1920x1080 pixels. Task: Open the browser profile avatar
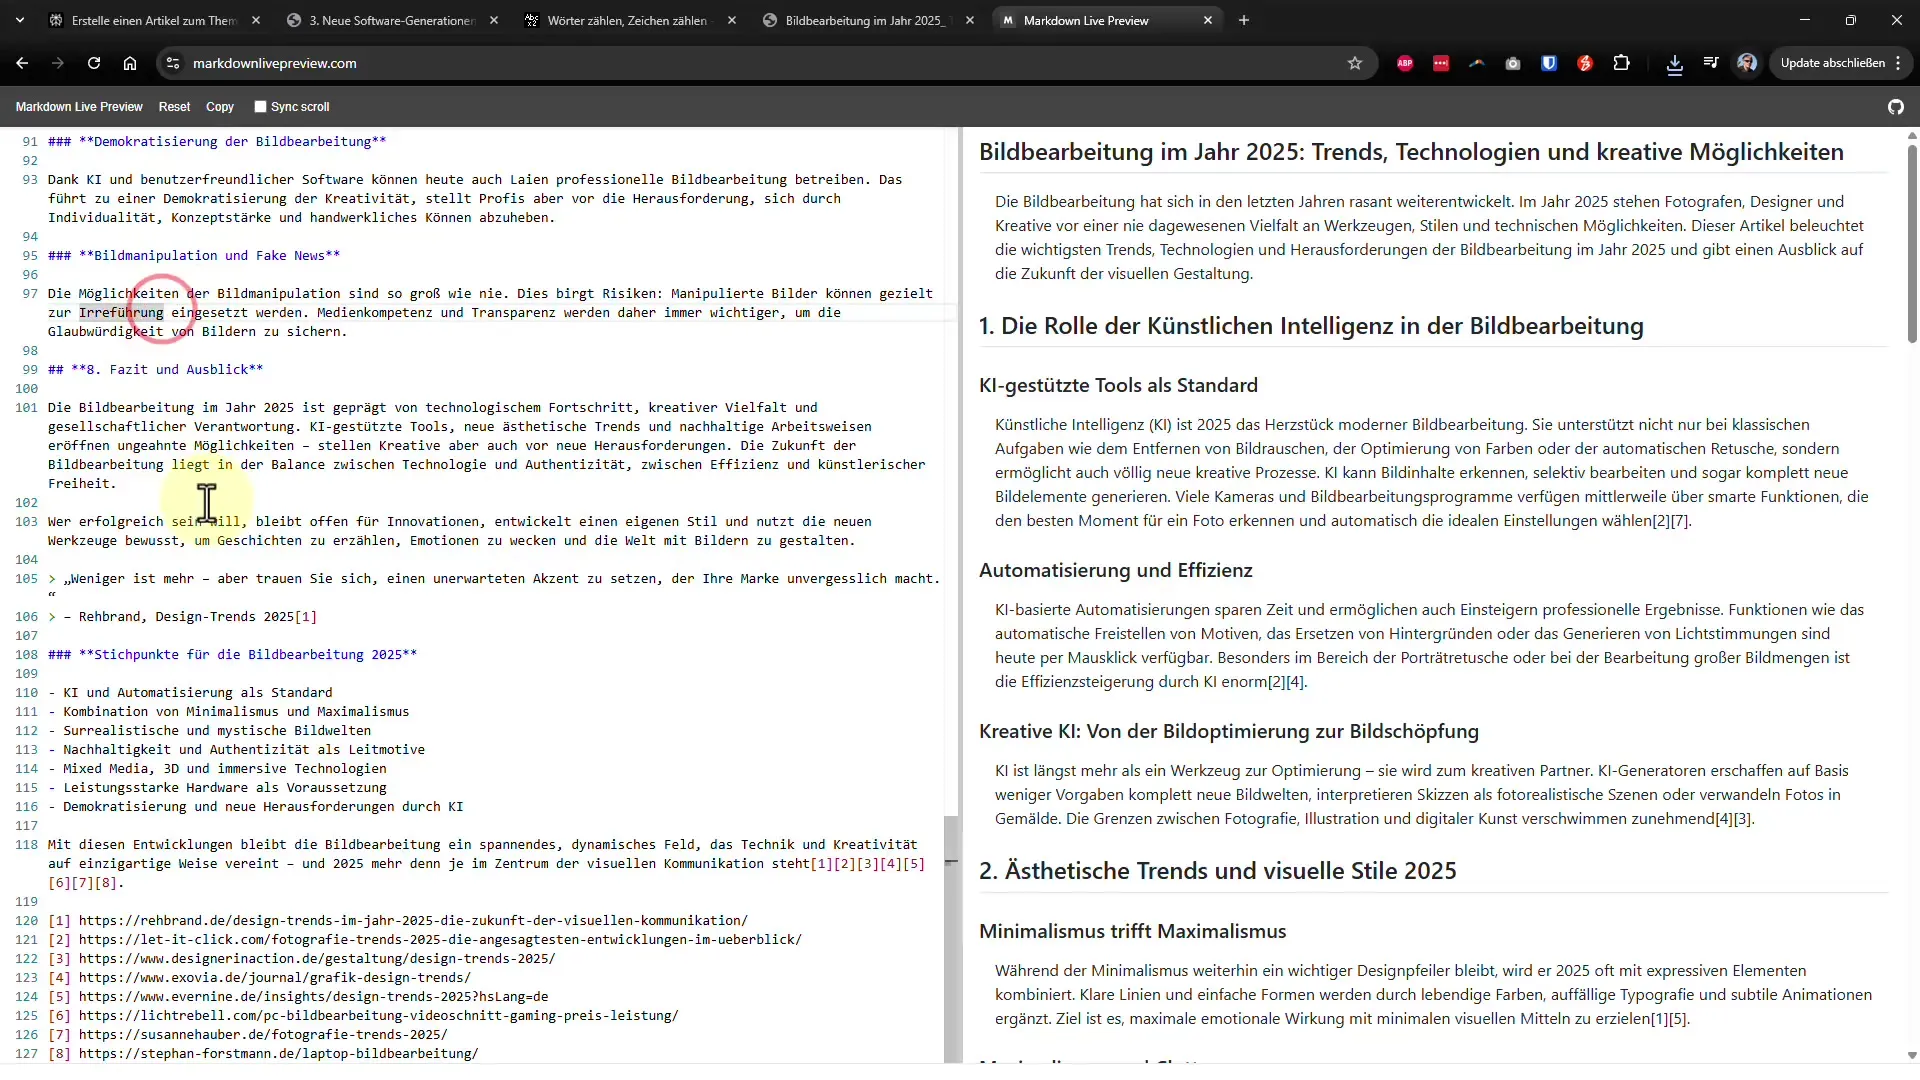1747,63
